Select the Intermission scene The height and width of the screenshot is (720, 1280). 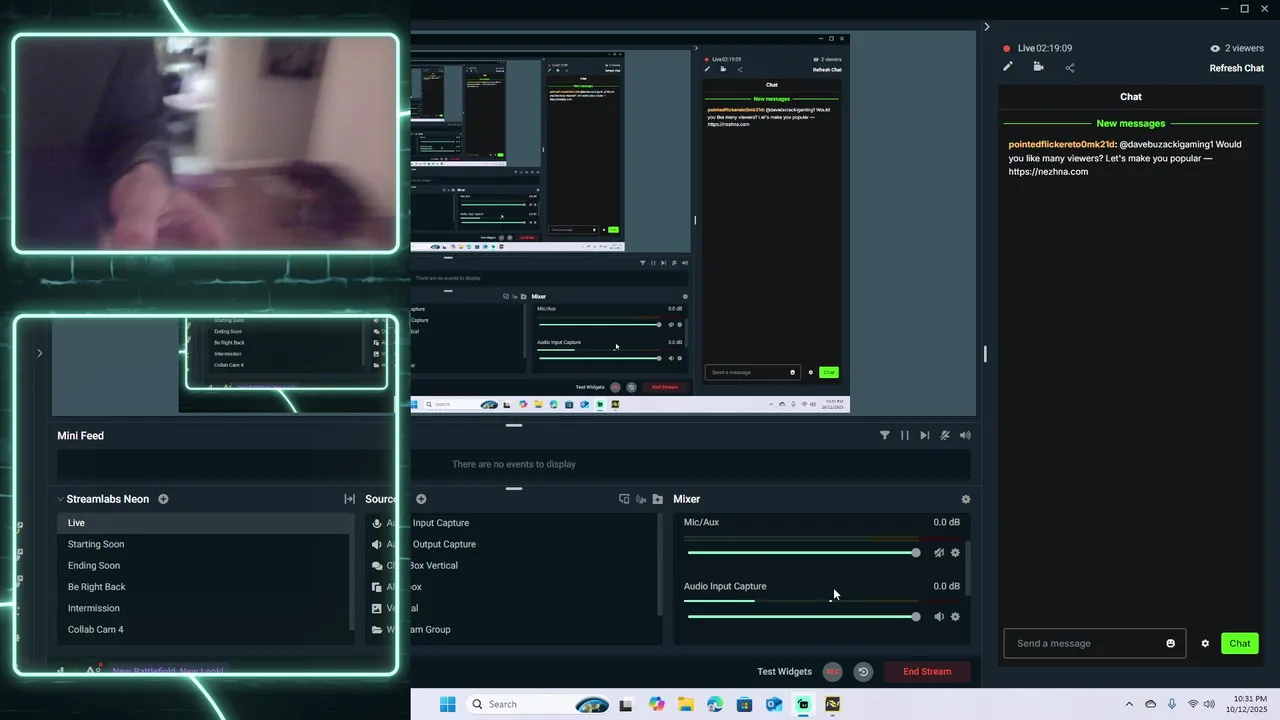[x=204, y=608]
